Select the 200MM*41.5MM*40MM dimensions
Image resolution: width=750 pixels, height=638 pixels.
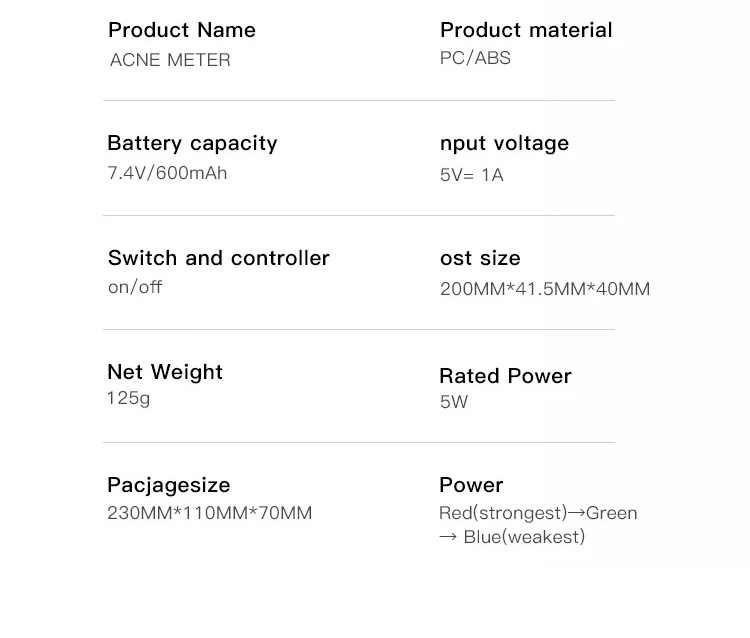tap(545, 289)
